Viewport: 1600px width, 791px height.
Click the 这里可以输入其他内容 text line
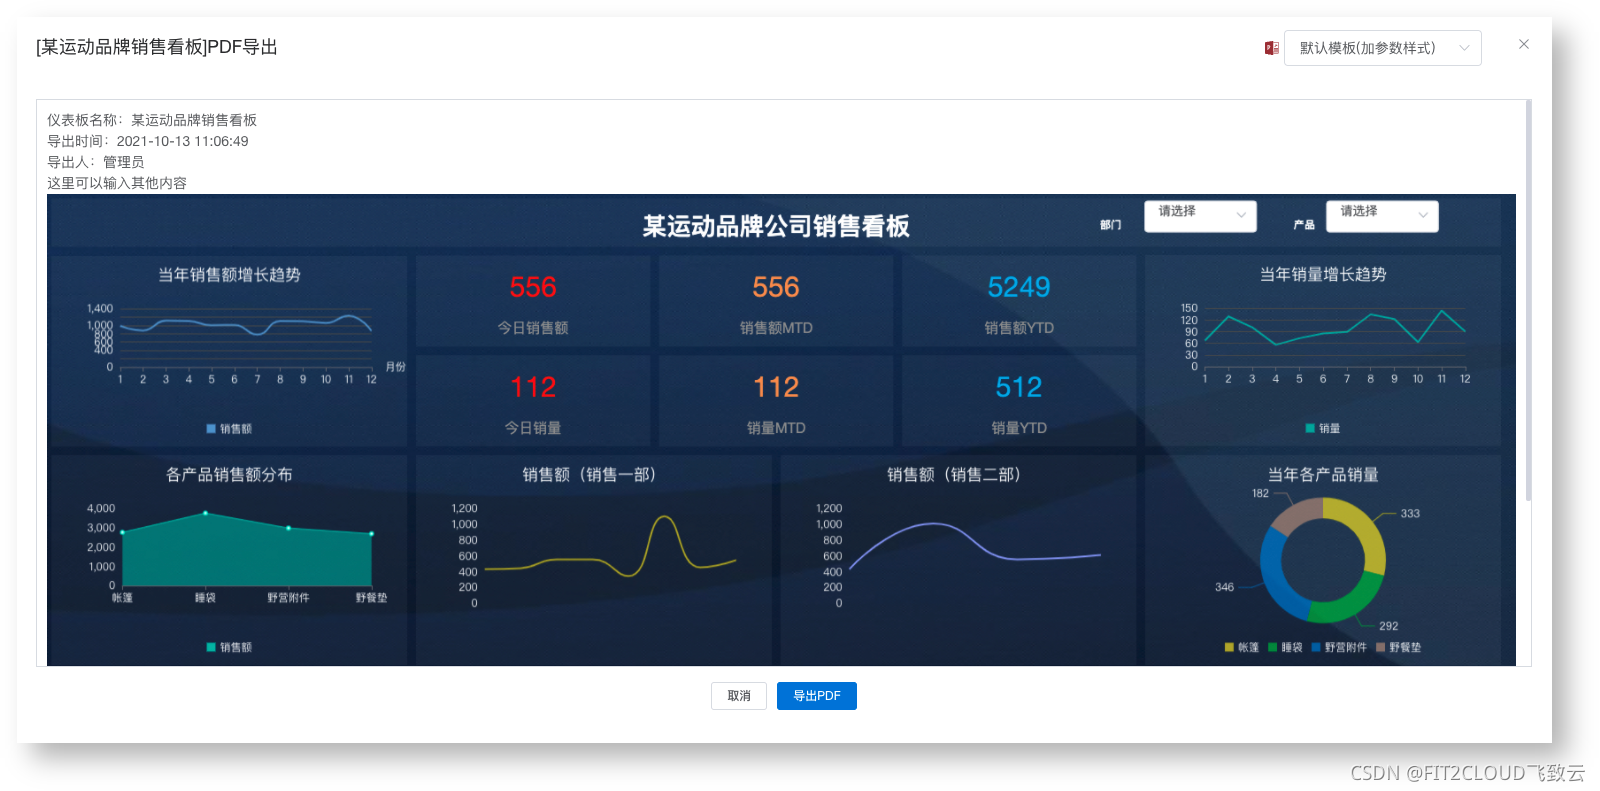pyautogui.click(x=117, y=183)
